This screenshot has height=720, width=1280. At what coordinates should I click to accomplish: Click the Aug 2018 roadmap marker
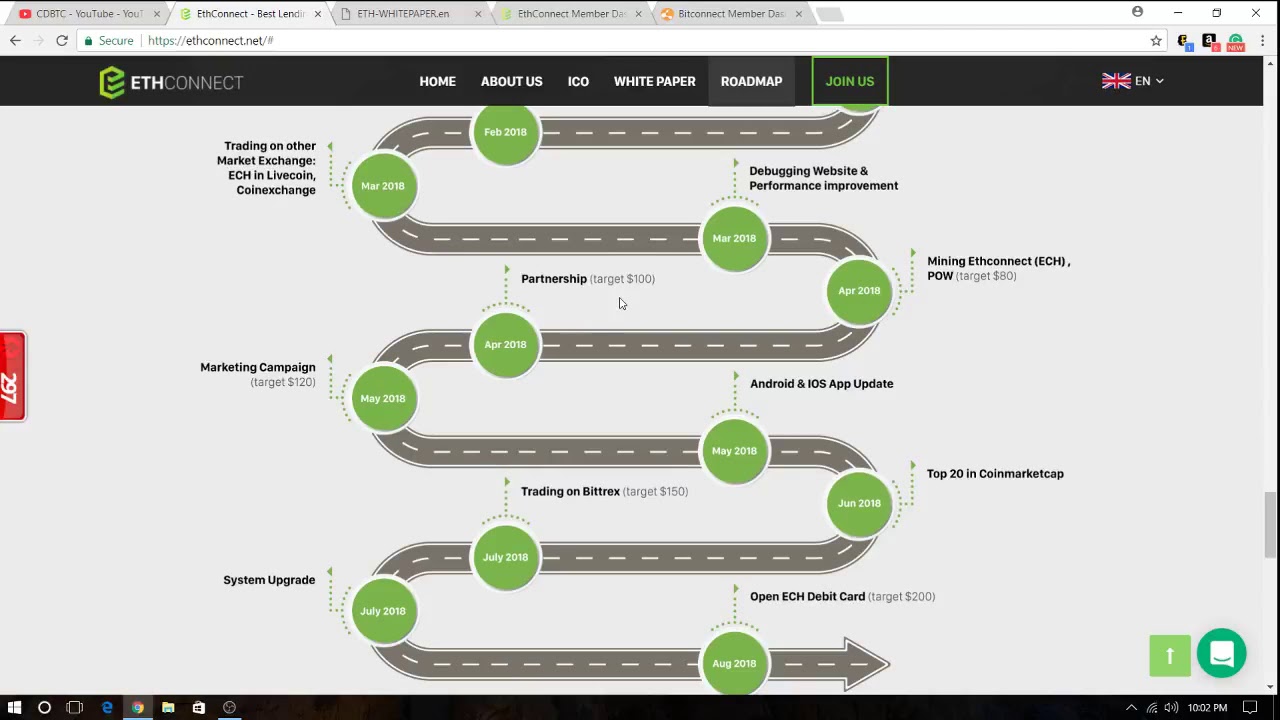(x=734, y=663)
